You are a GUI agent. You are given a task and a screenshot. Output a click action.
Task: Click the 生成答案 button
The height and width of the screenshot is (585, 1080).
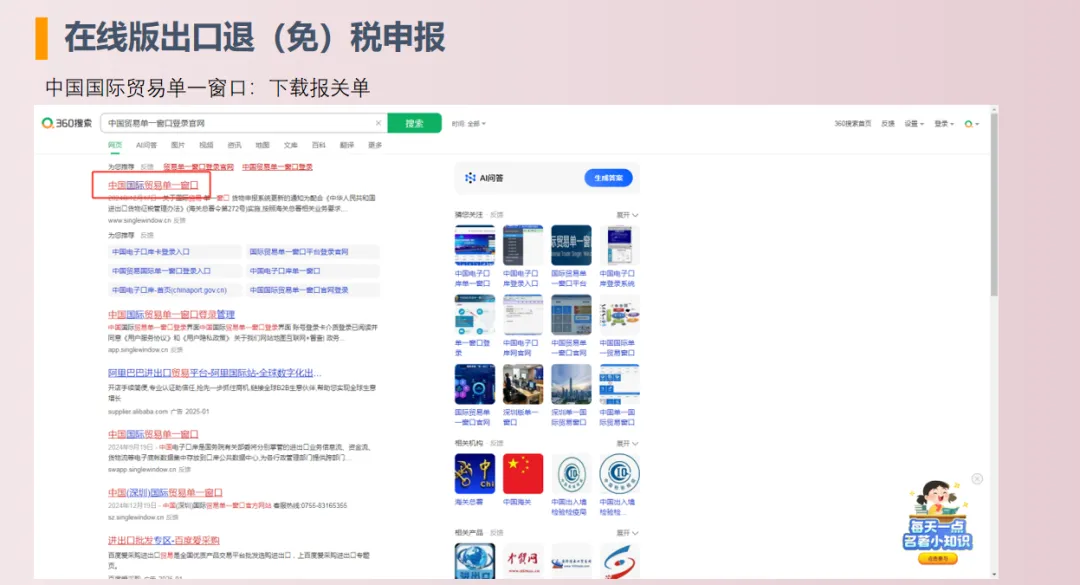(x=608, y=178)
